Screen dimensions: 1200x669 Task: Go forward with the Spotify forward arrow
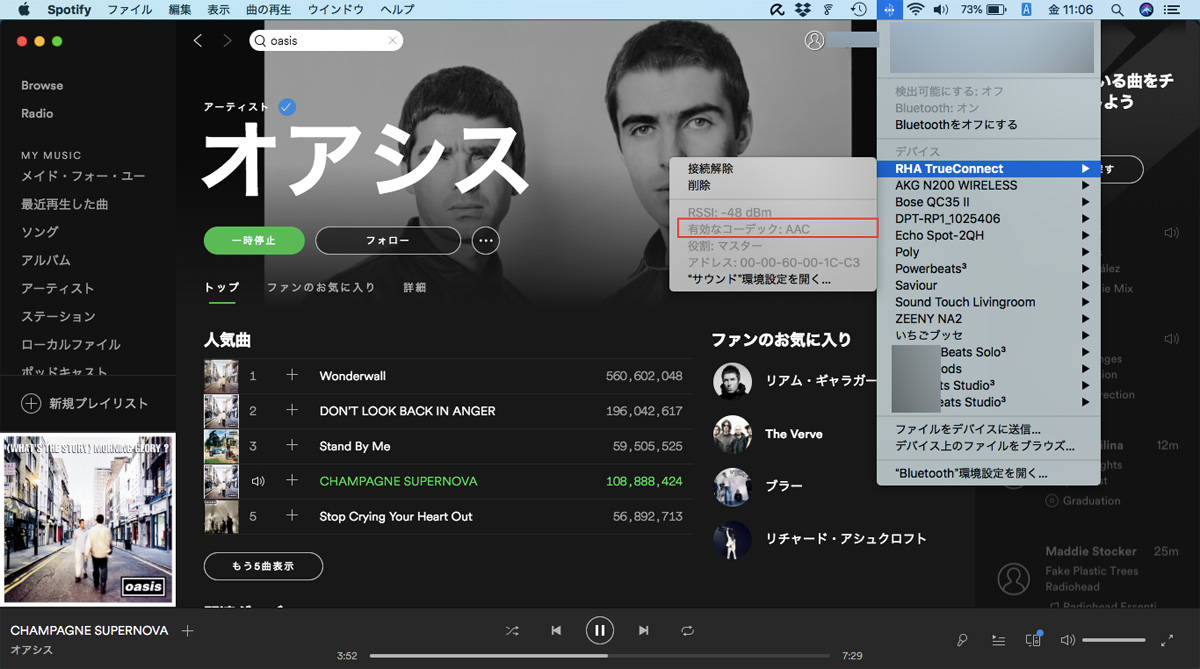pyautogui.click(x=227, y=40)
